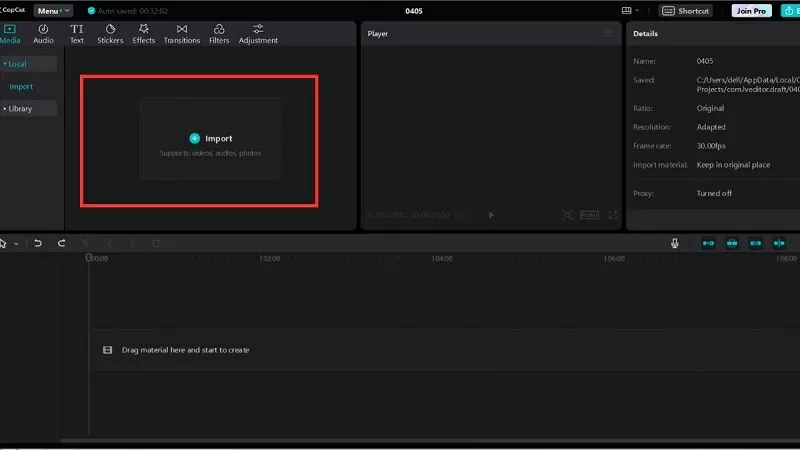The width and height of the screenshot is (800, 450).
Task: Switch to the Text tab
Action: (77, 34)
